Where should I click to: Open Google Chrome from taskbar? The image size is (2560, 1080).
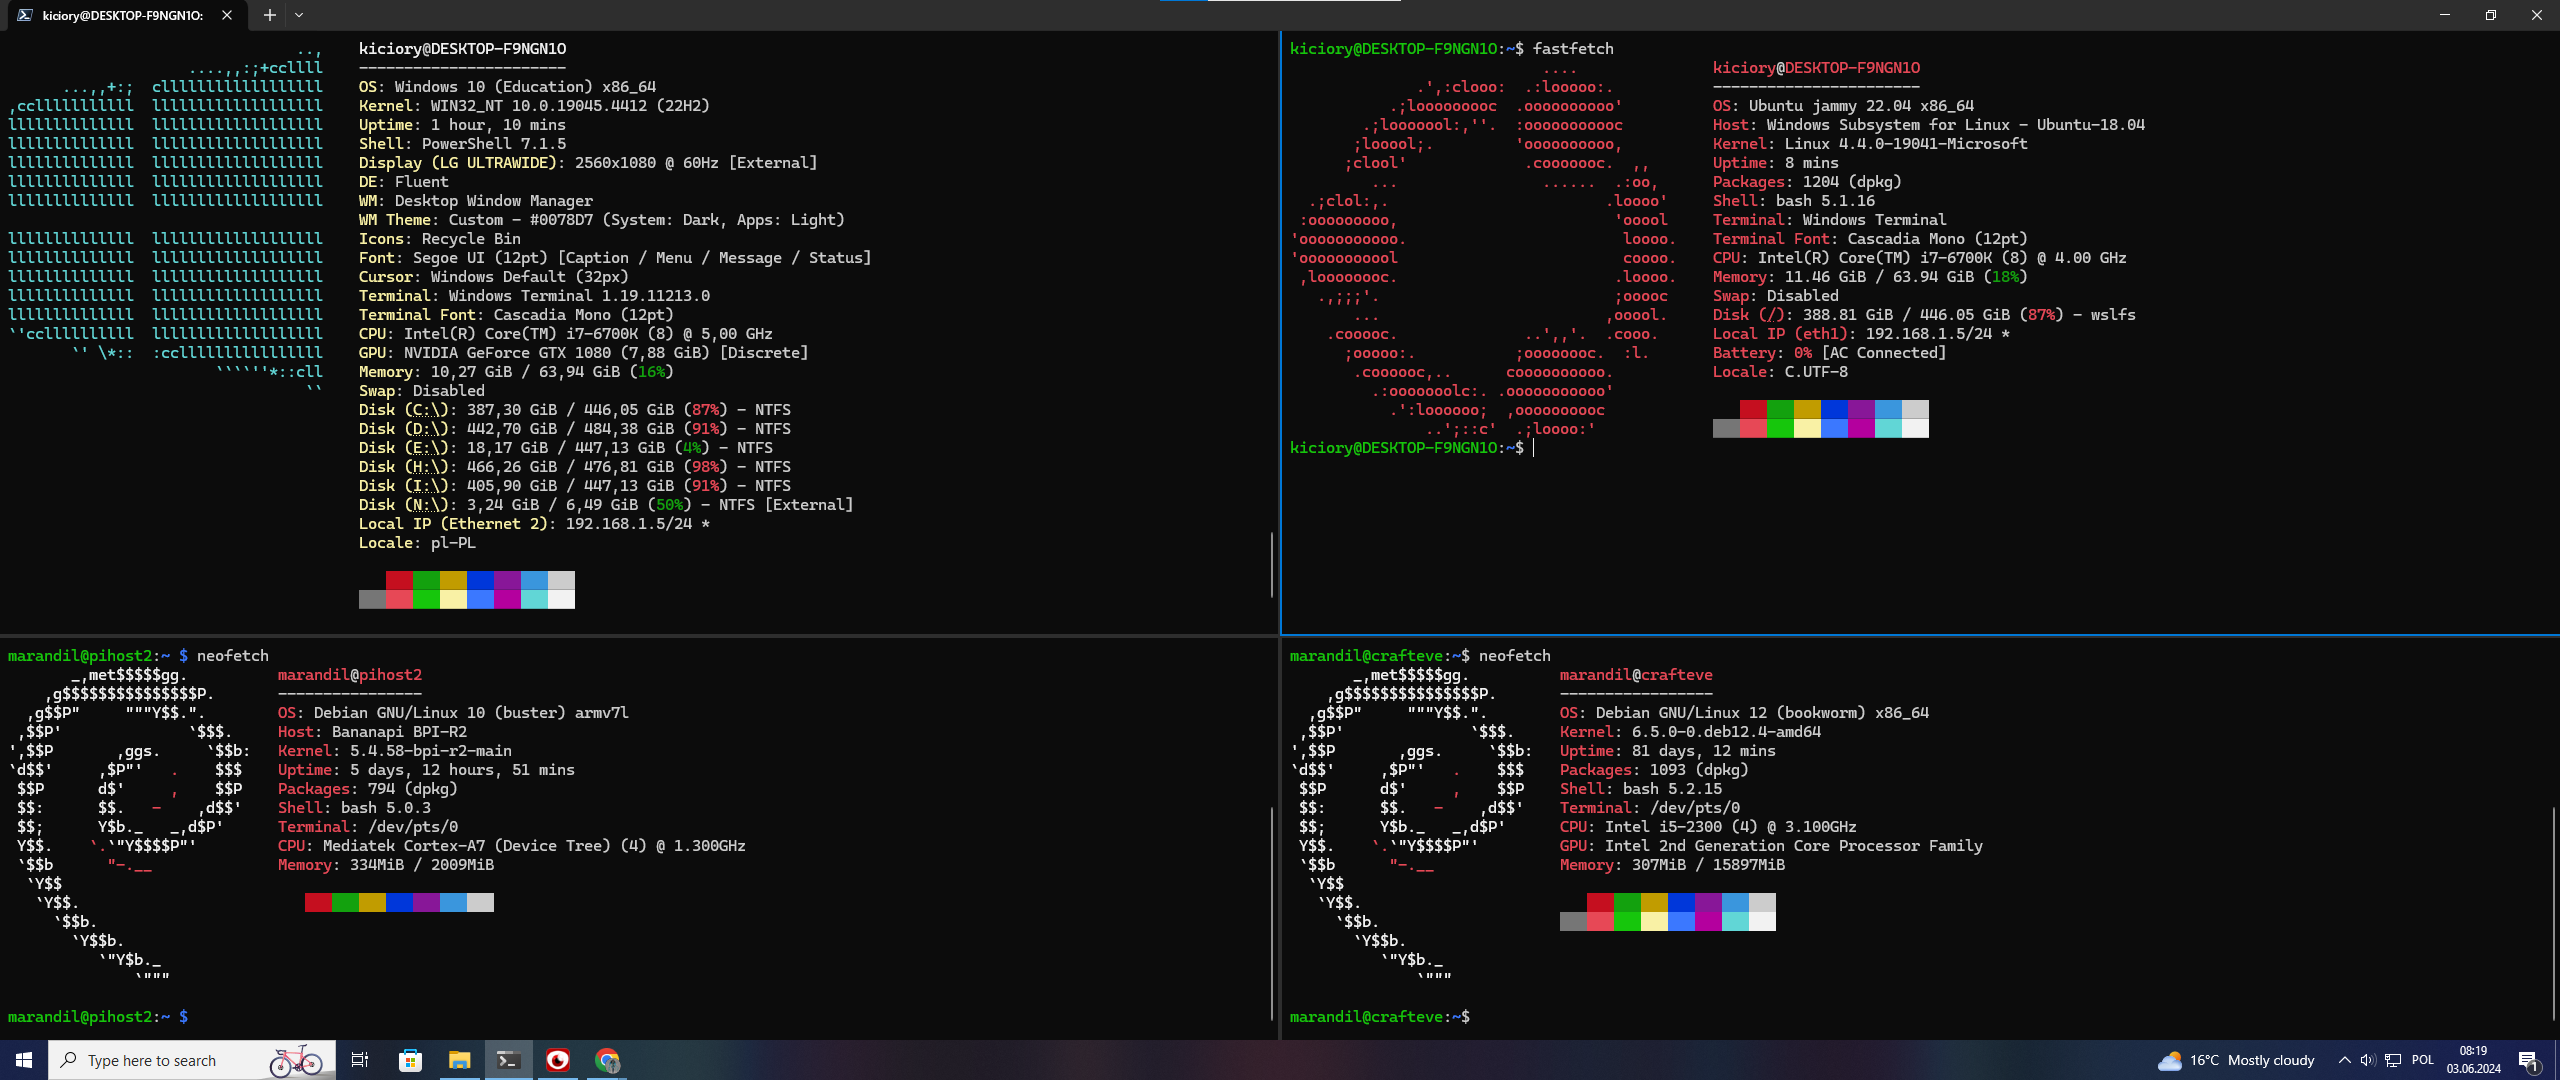[607, 1060]
